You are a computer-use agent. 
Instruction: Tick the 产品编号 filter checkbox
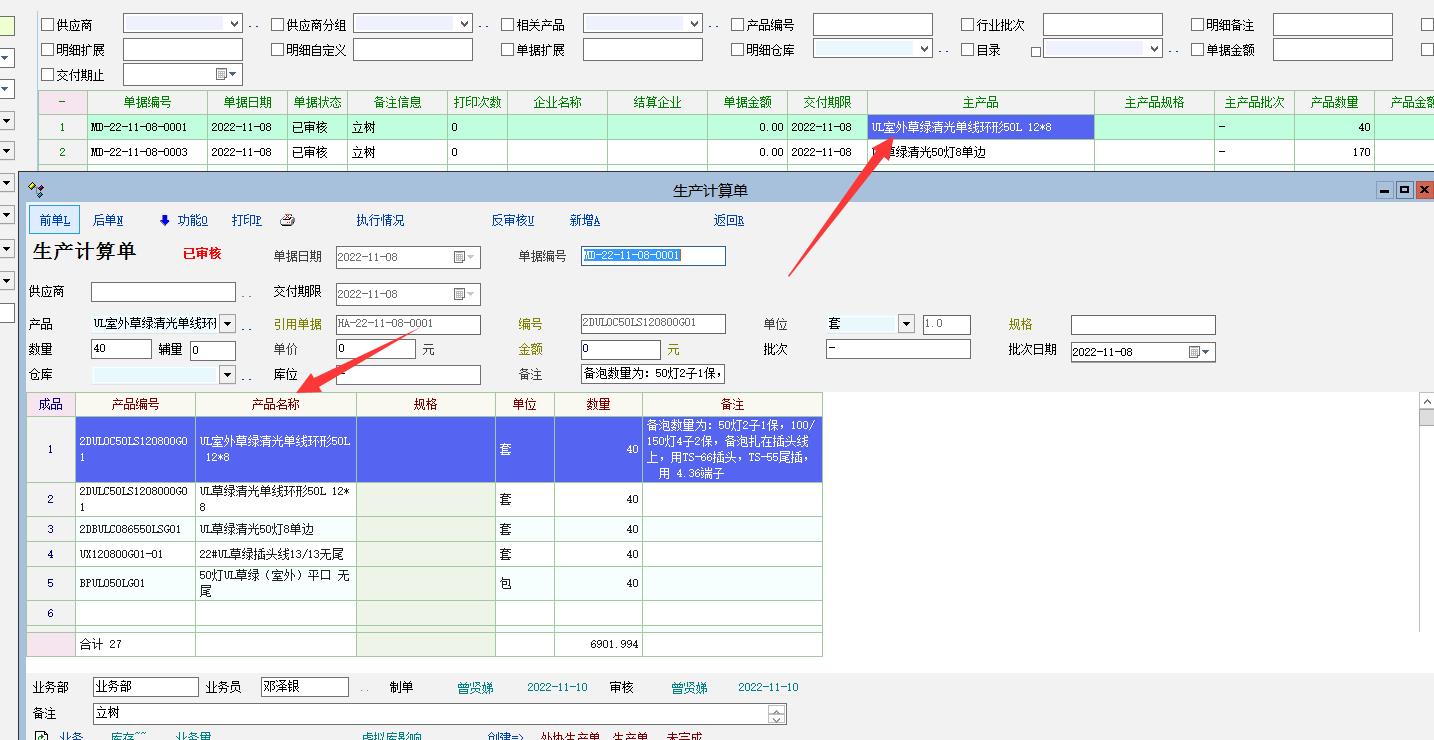(738, 25)
